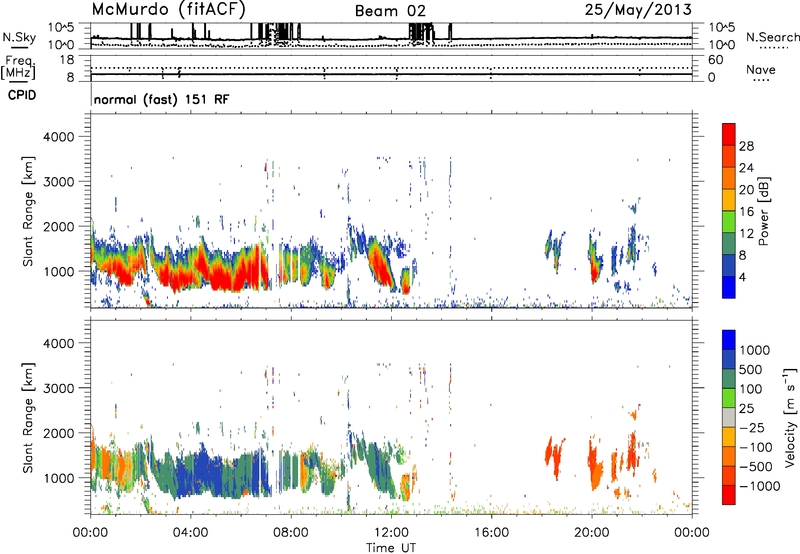Click the -1000 label on velocity colorbar
Image resolution: width=800 pixels, height=554 pixels.
coord(760,486)
